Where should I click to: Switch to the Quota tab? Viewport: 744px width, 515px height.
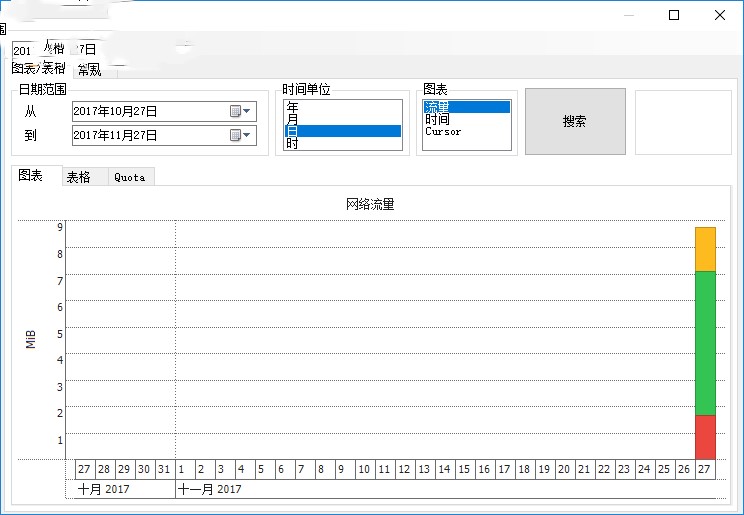(130, 177)
